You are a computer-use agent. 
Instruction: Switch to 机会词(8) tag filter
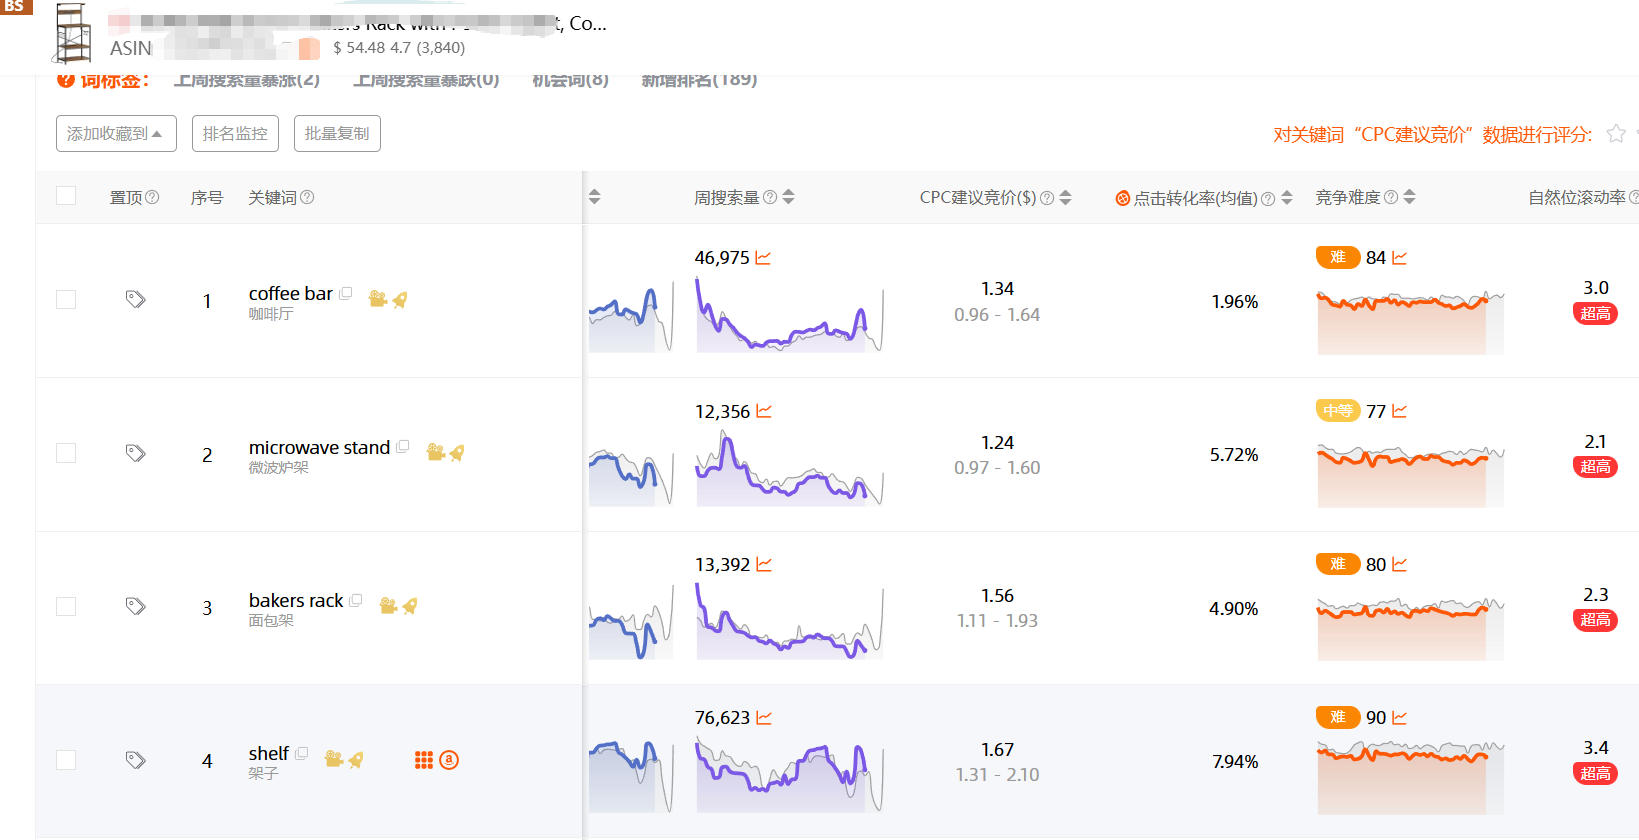point(570,80)
